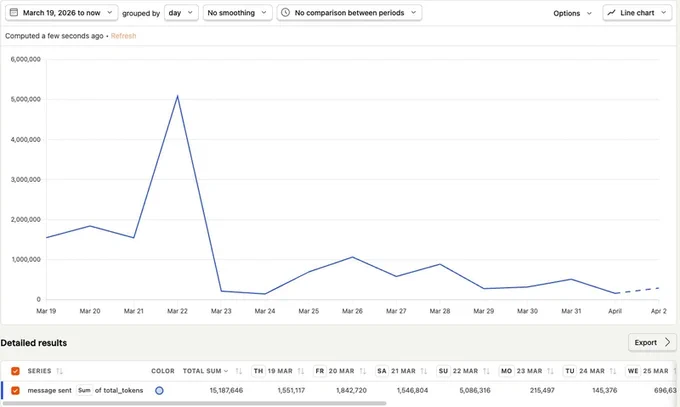This screenshot has height=407, width=680.
Task: Open the date range dropdown March 19, 2026 to now
Action: point(62,13)
